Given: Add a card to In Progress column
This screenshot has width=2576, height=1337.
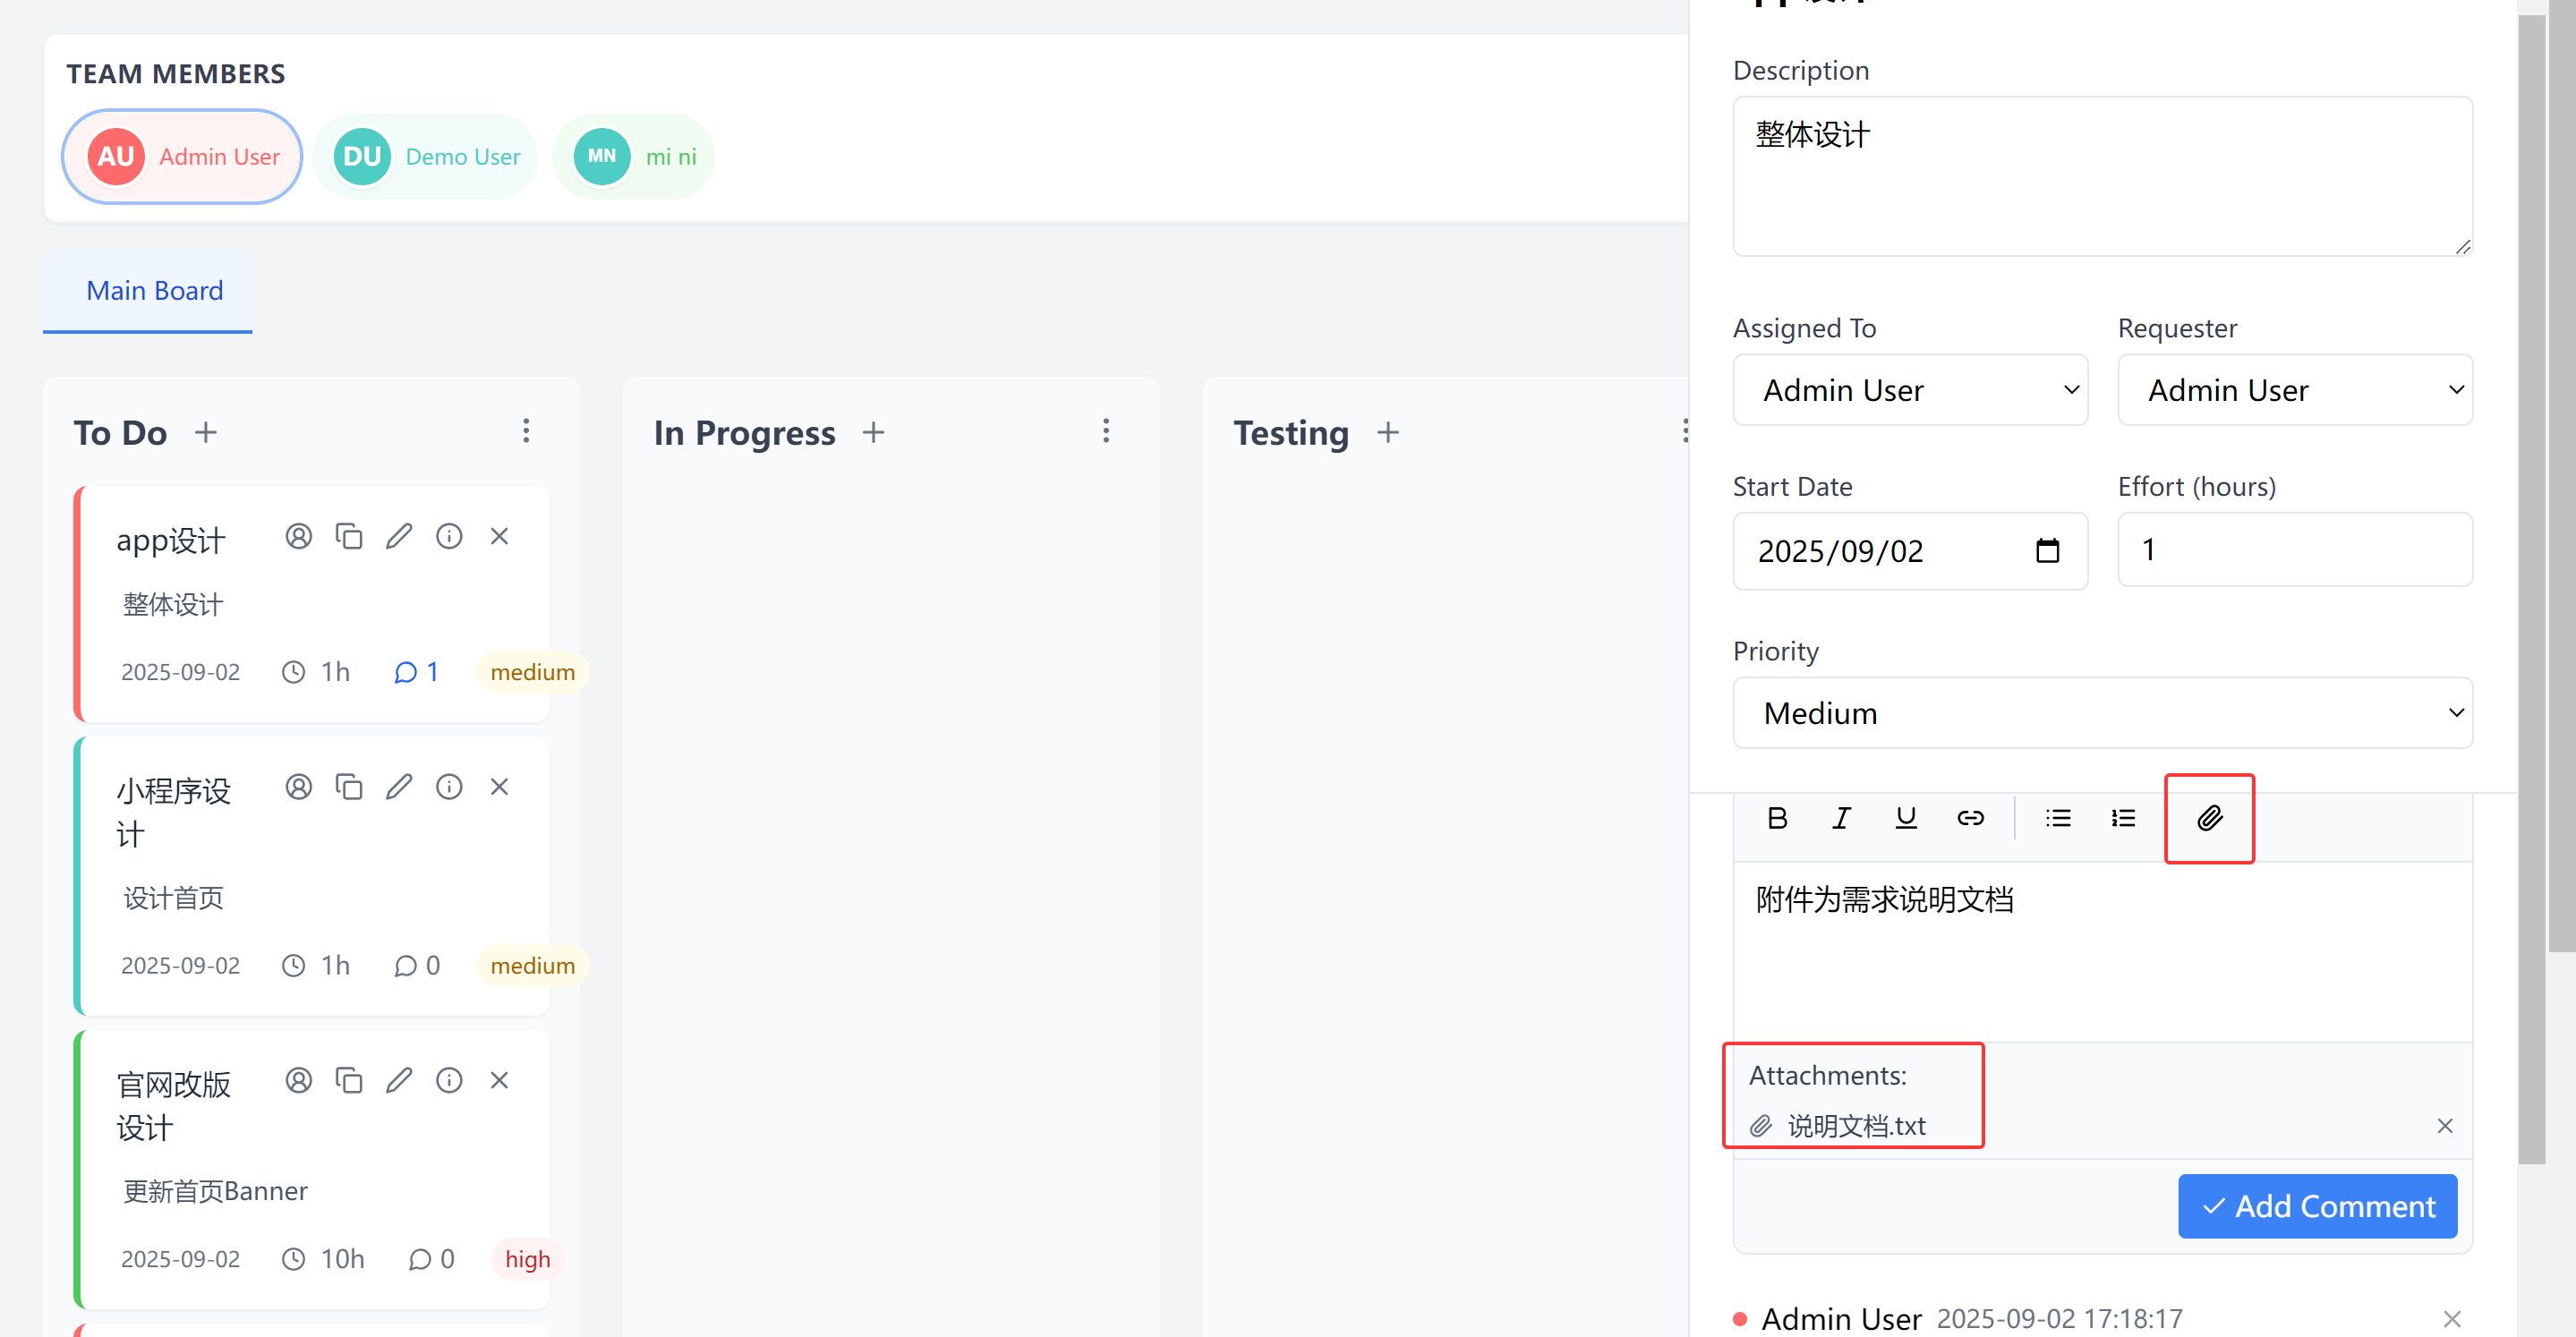Looking at the screenshot, I should tap(873, 432).
